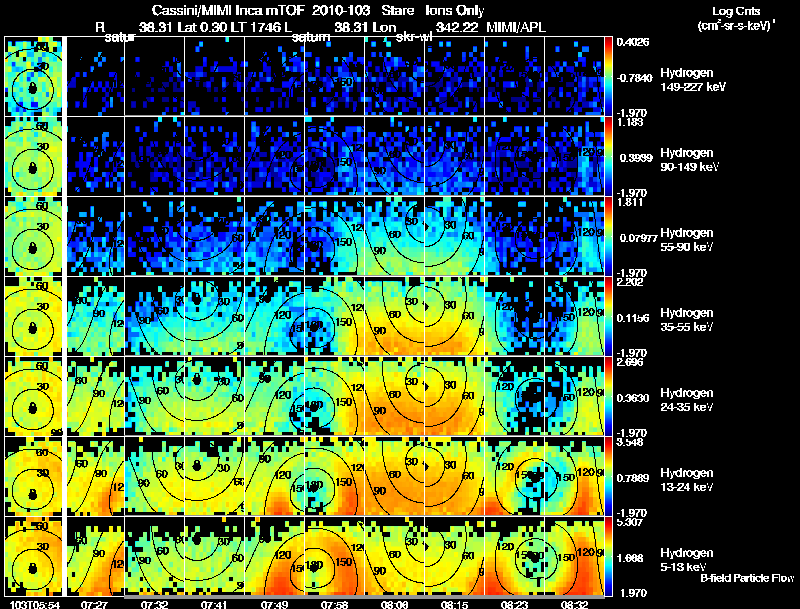Select the 'Hydrogen 13-24 keV' row label
This screenshot has width=800, height=609.
687,480
